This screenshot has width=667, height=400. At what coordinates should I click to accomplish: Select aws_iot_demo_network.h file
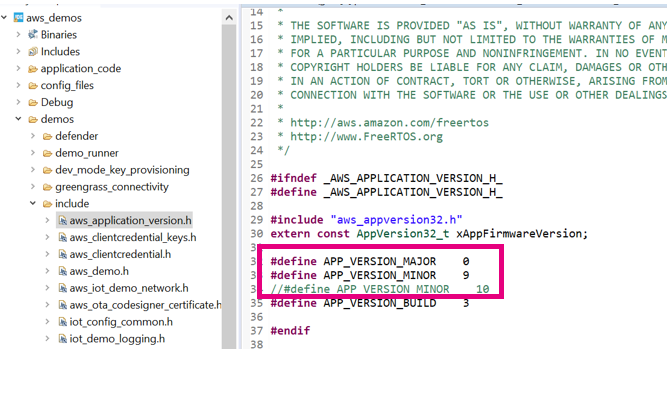click(x=129, y=288)
